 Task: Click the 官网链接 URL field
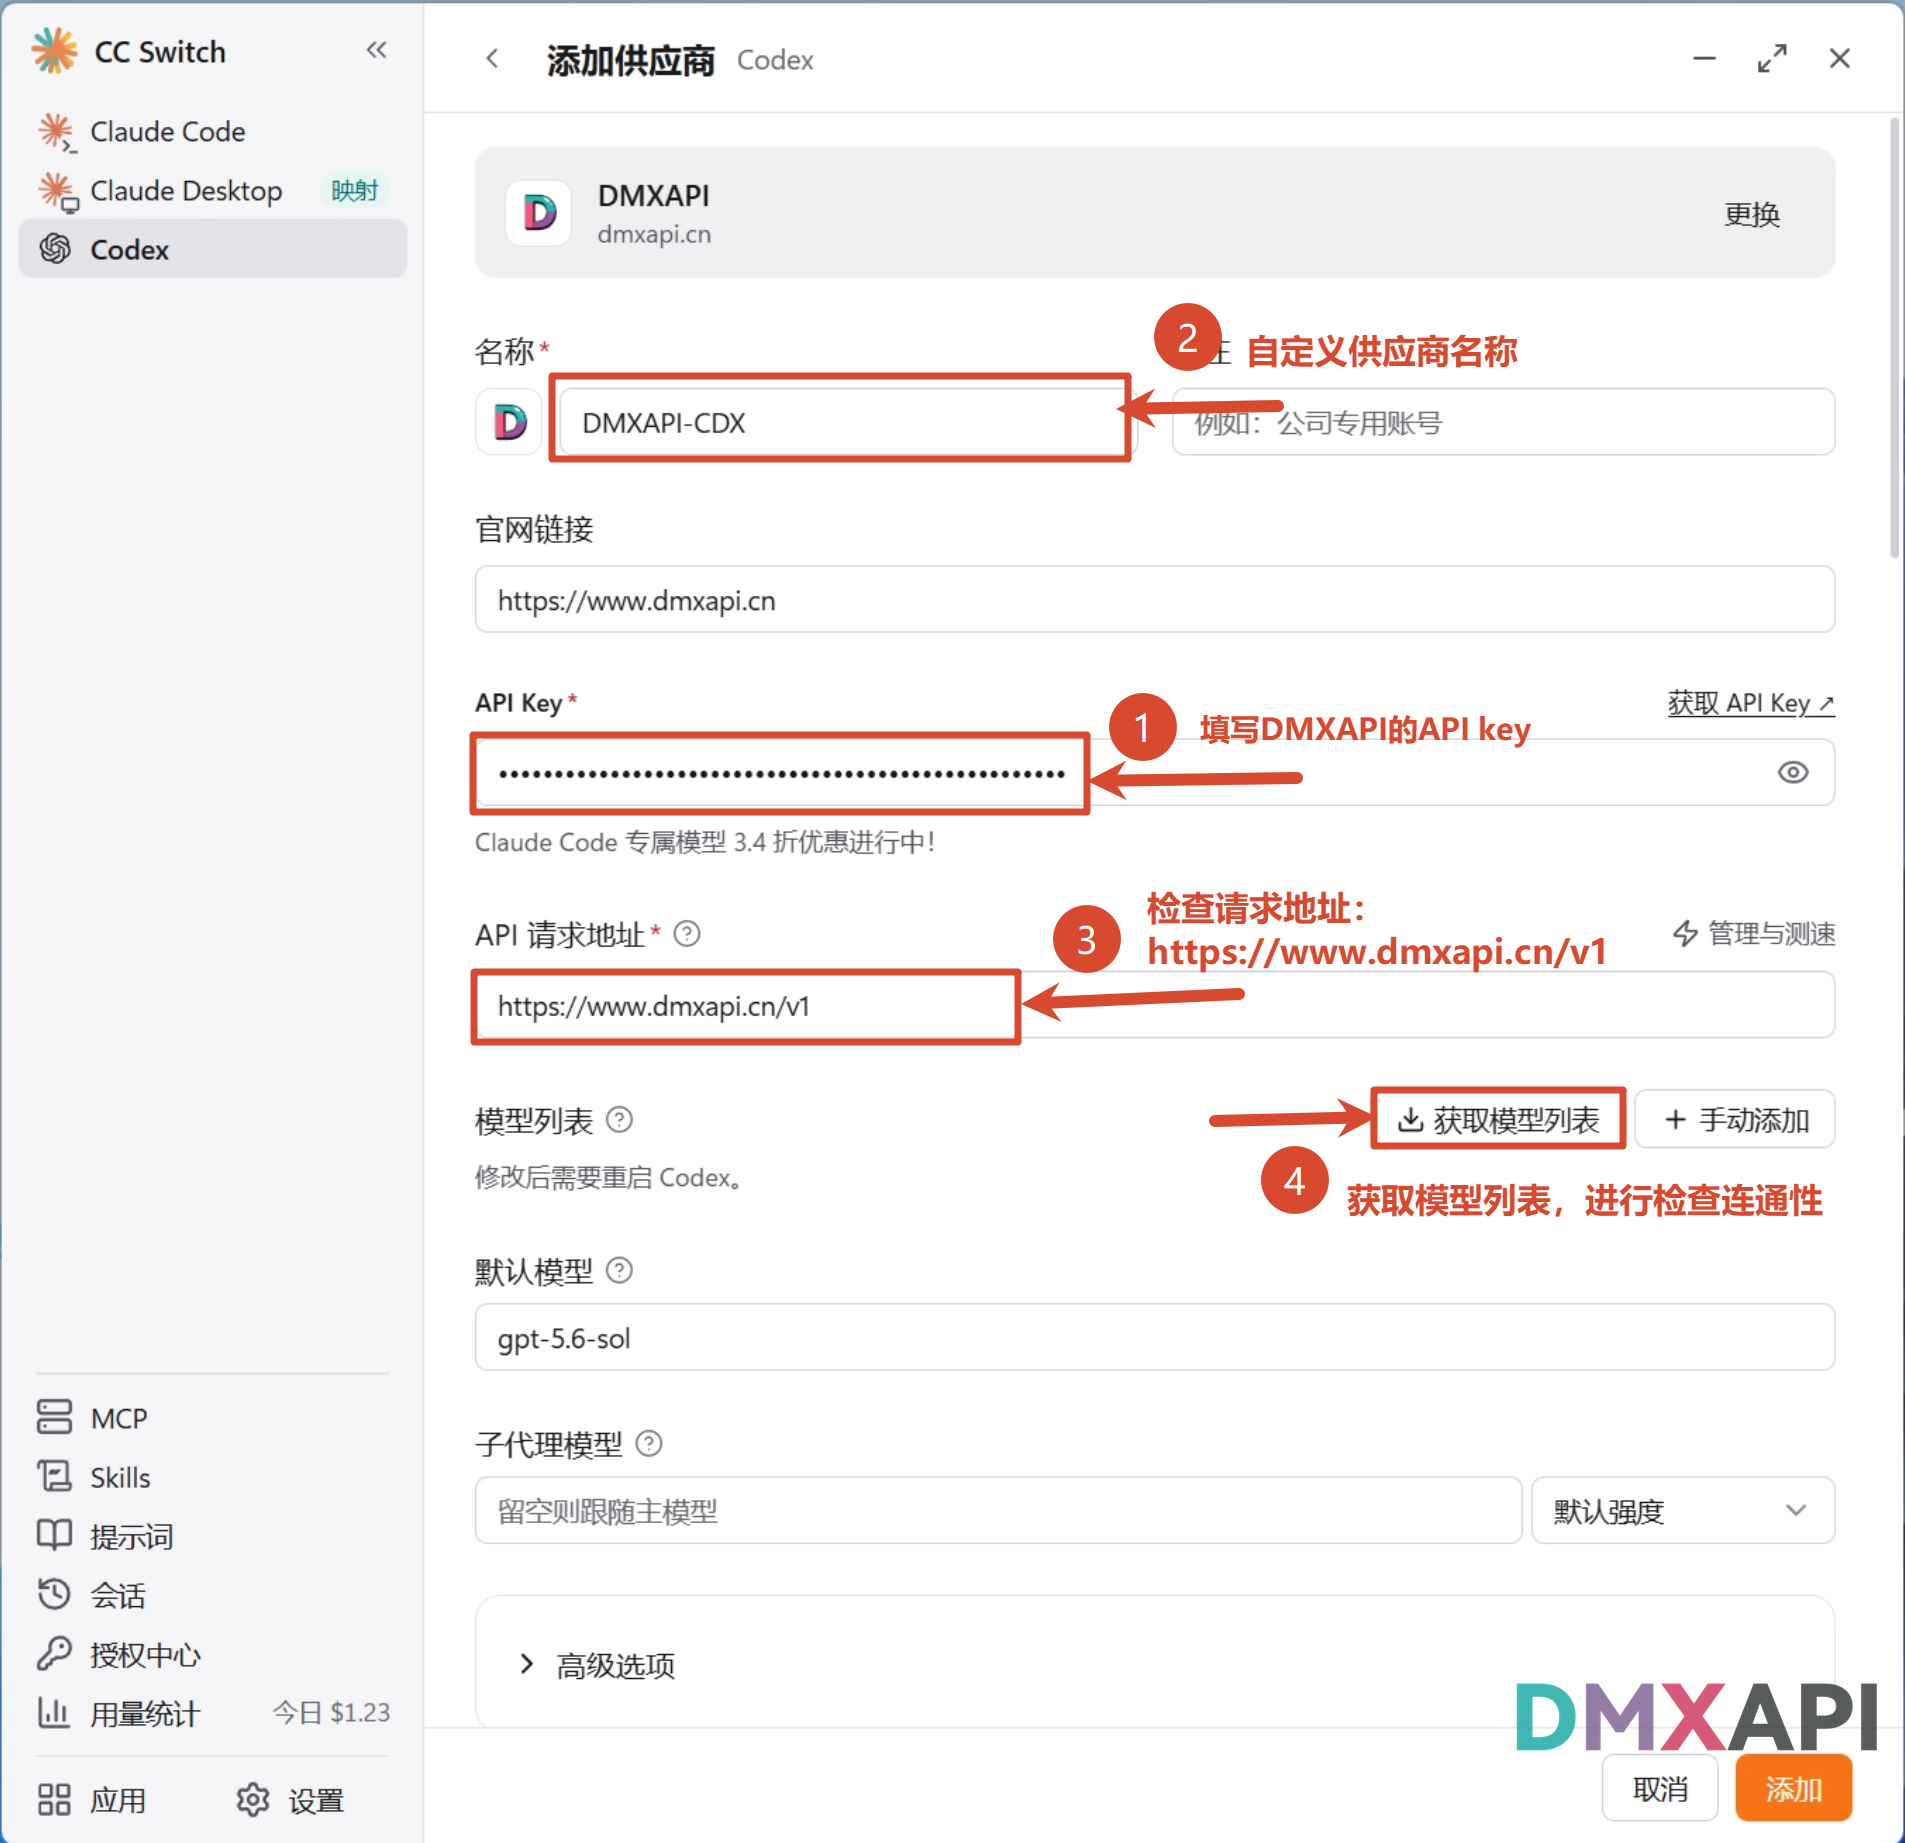coord(1154,600)
